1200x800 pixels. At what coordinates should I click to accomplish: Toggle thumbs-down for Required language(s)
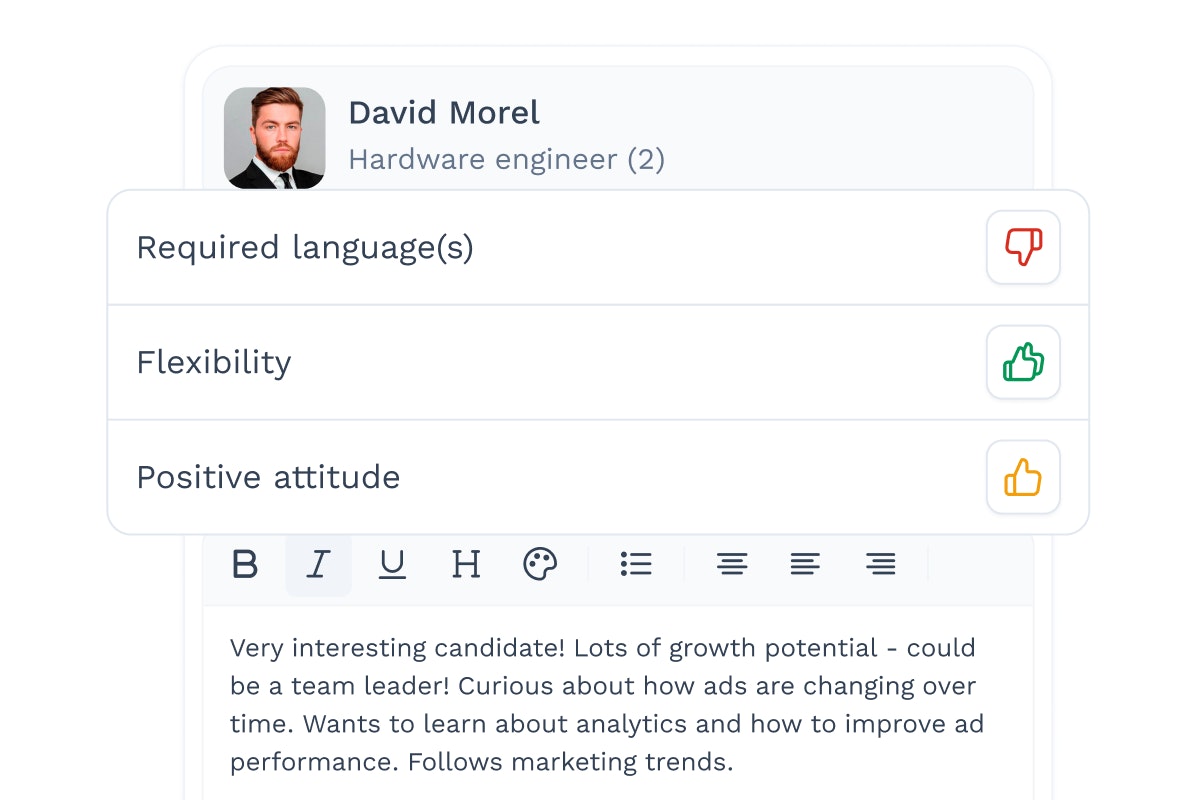point(1023,247)
